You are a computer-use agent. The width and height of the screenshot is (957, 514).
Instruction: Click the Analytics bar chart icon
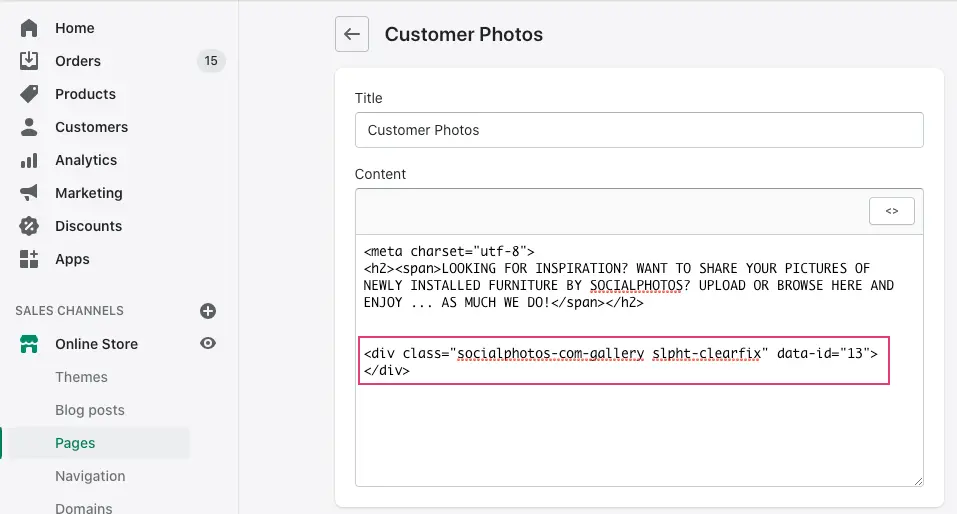[x=29, y=160]
